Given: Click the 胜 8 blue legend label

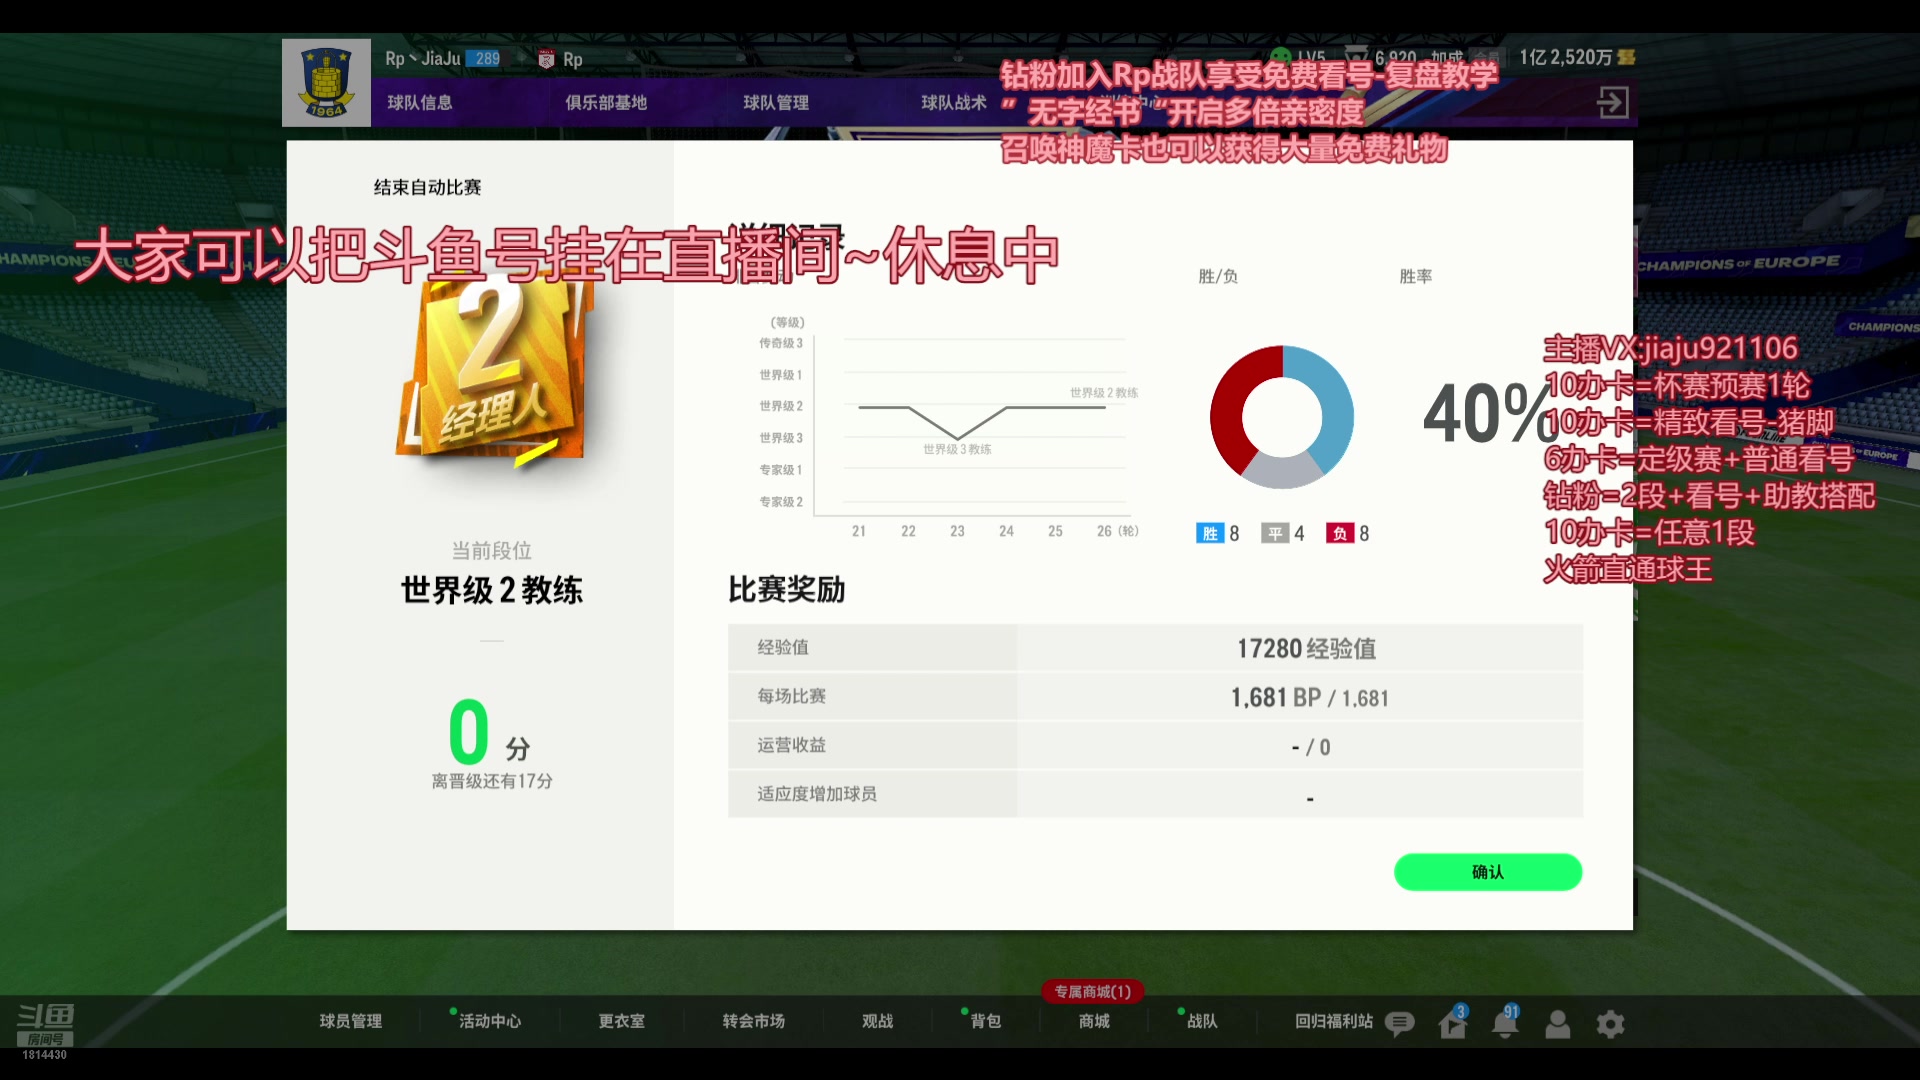Looking at the screenshot, I should click(1218, 534).
